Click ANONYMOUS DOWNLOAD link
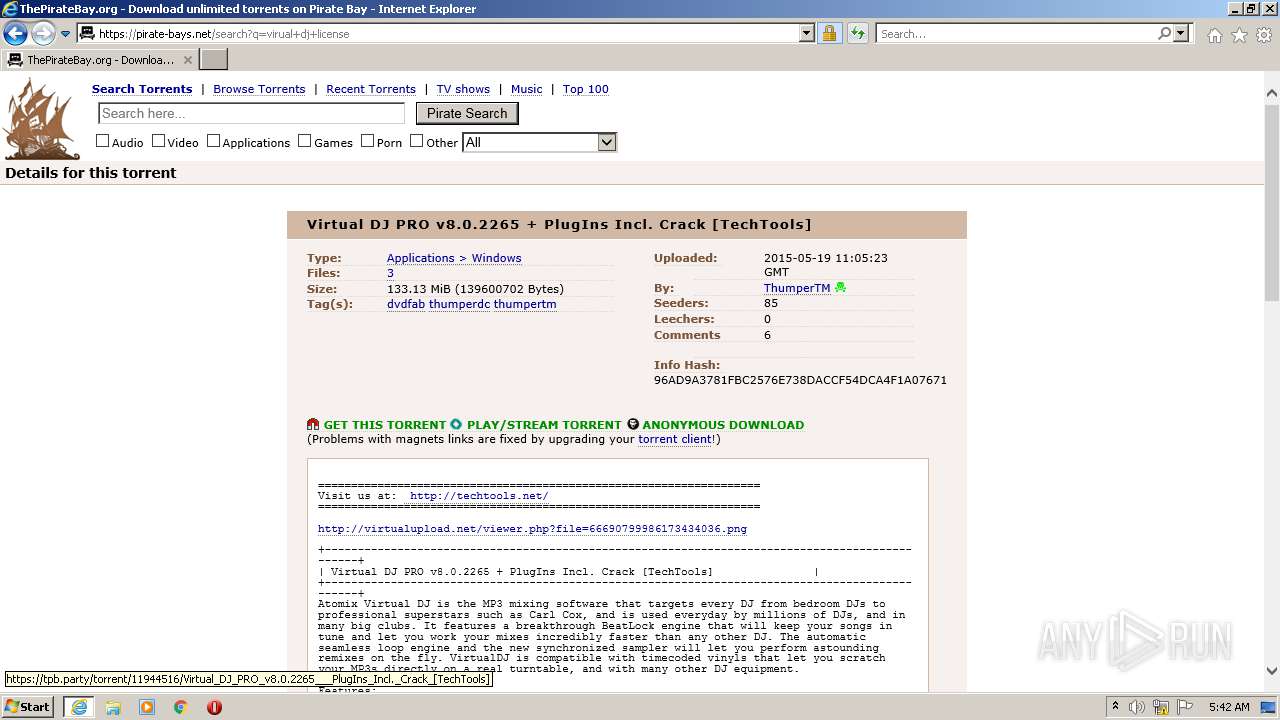Viewport: 1280px width, 720px height. (723, 425)
